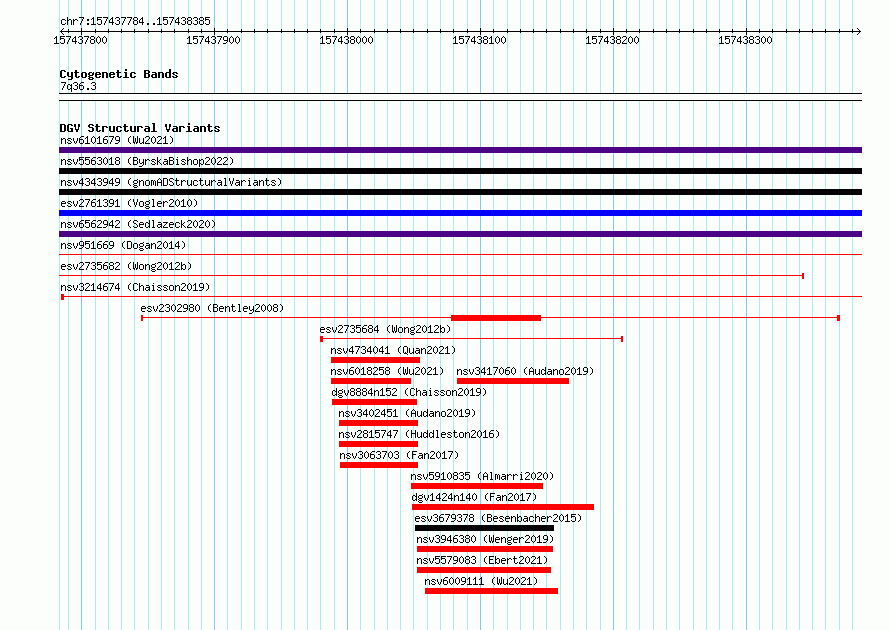Screen dimensions: 890x630
Task: Click the nsv3063703 red variant bar
Action: pyautogui.click(x=379, y=465)
